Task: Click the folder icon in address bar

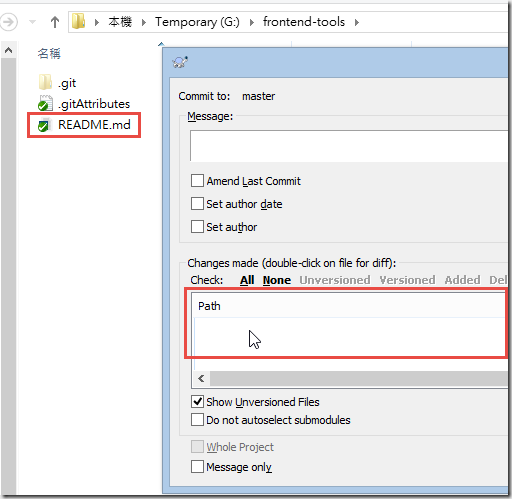Action: coord(79,21)
